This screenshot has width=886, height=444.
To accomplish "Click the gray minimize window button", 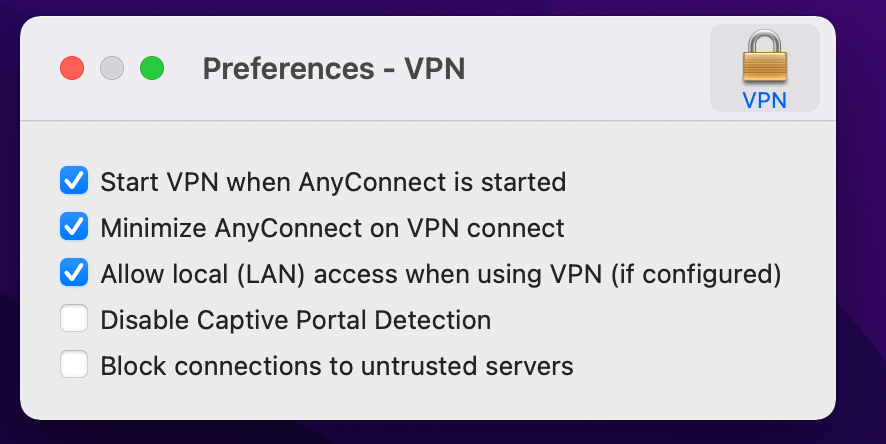I will coord(112,69).
